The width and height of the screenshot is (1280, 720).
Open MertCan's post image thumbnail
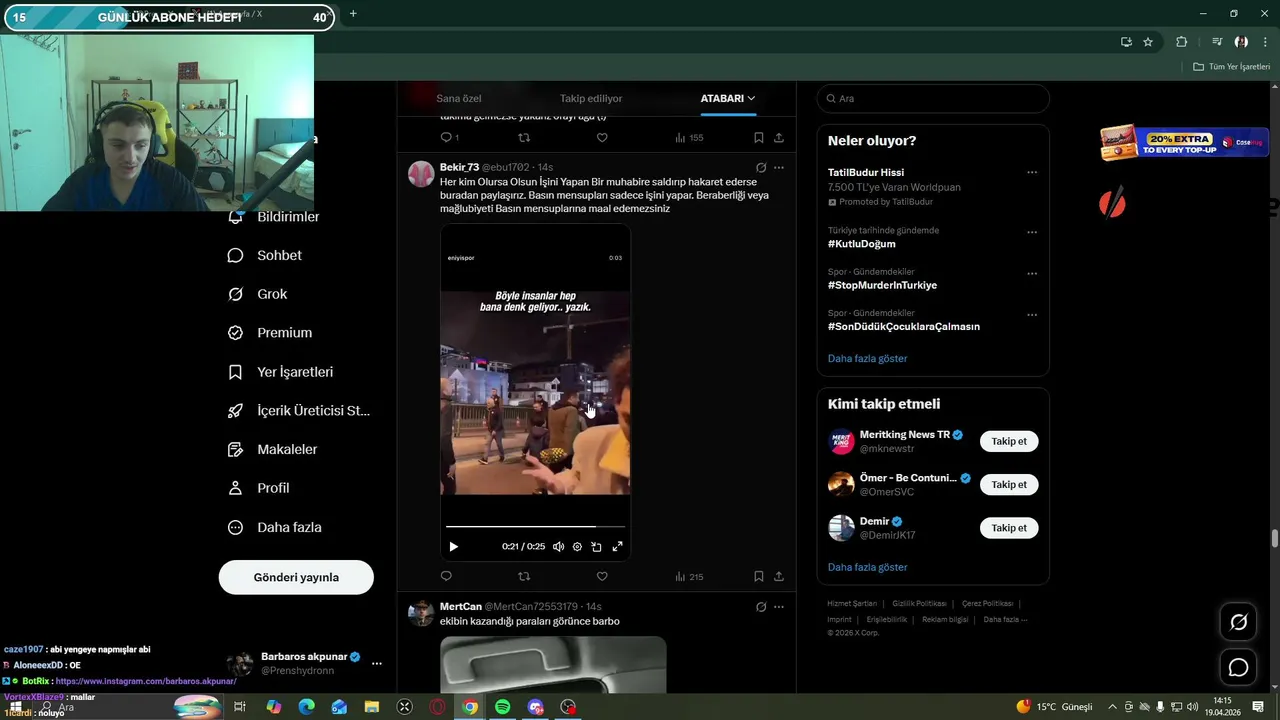coord(553,664)
